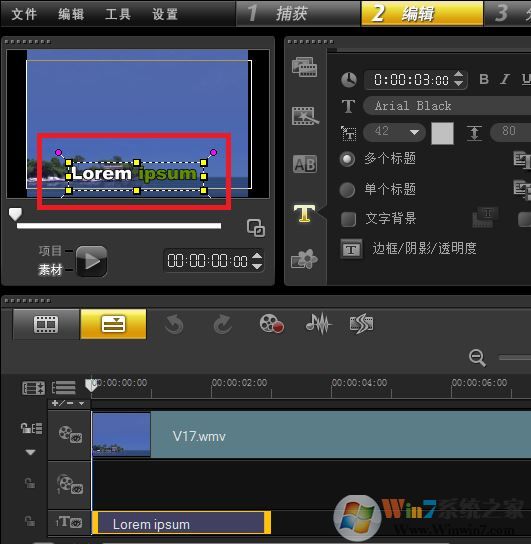The width and height of the screenshot is (531, 544).
Task: Open the Sound Mixer icon
Action: click(318, 323)
